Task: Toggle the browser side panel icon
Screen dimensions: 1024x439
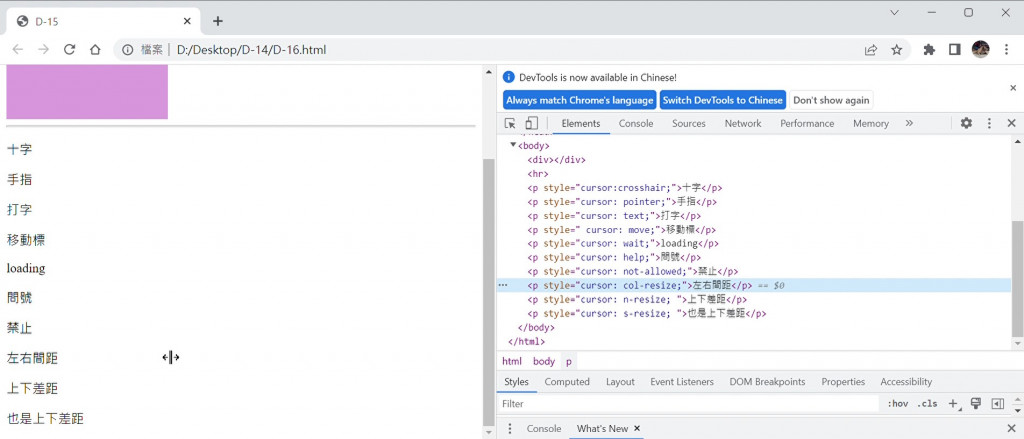Action: pos(955,50)
